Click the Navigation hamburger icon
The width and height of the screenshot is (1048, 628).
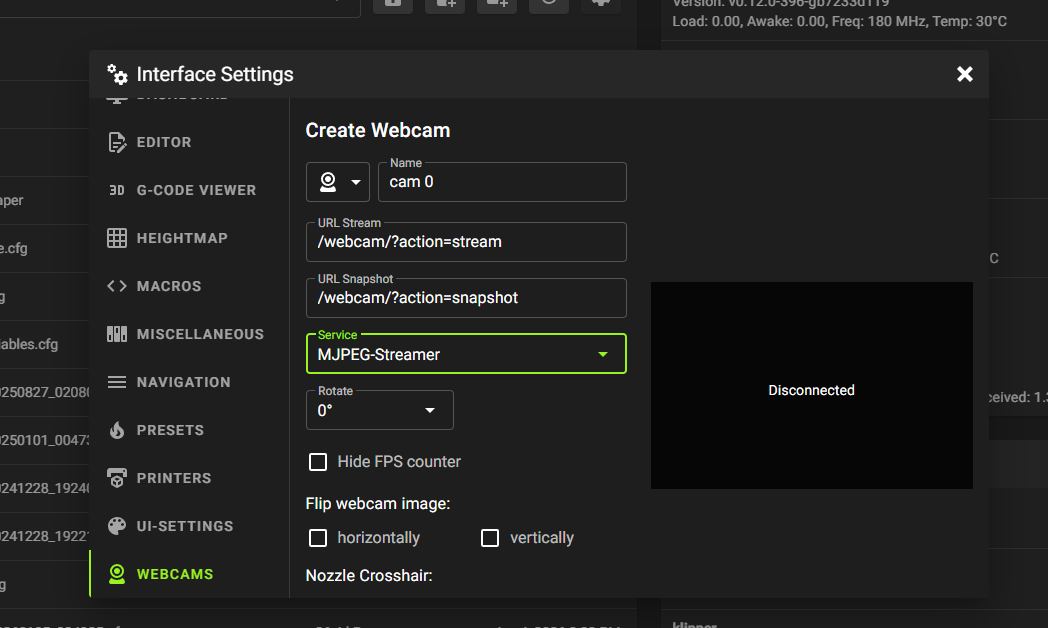pyautogui.click(x=117, y=382)
